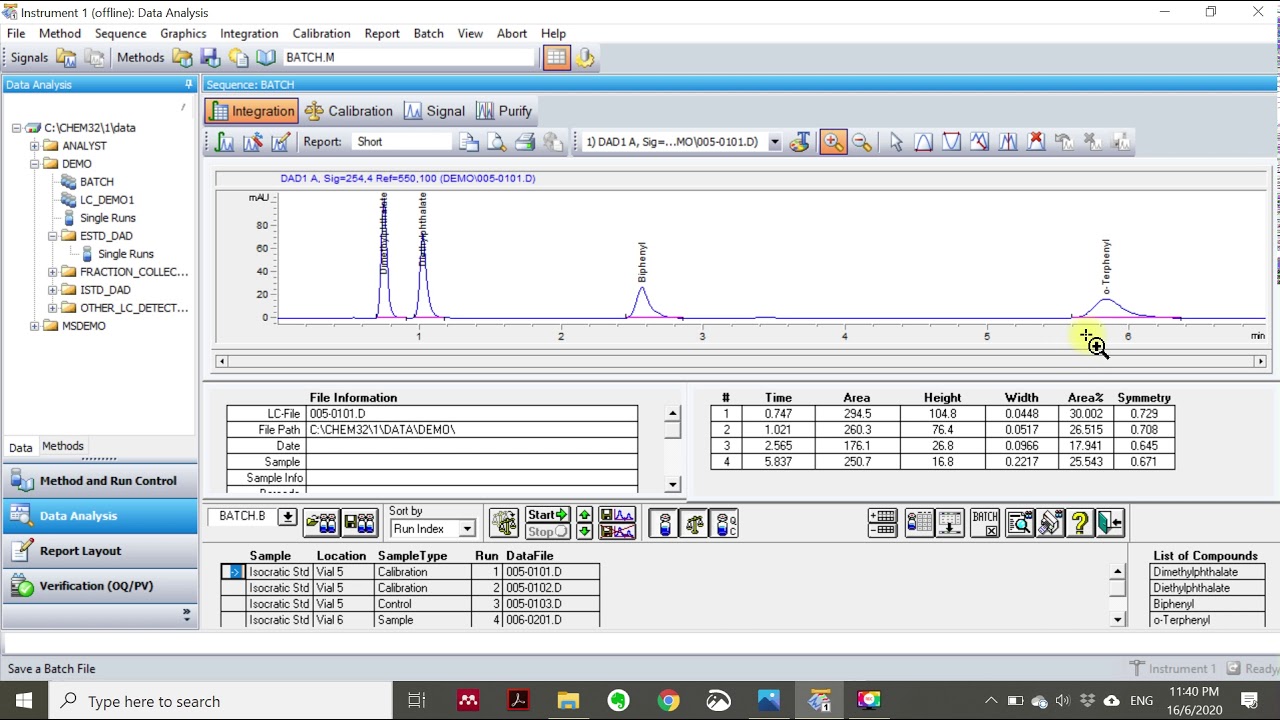Image resolution: width=1280 pixels, height=720 pixels.
Task: Click the BATCH.B download arrow button
Action: tap(287, 517)
